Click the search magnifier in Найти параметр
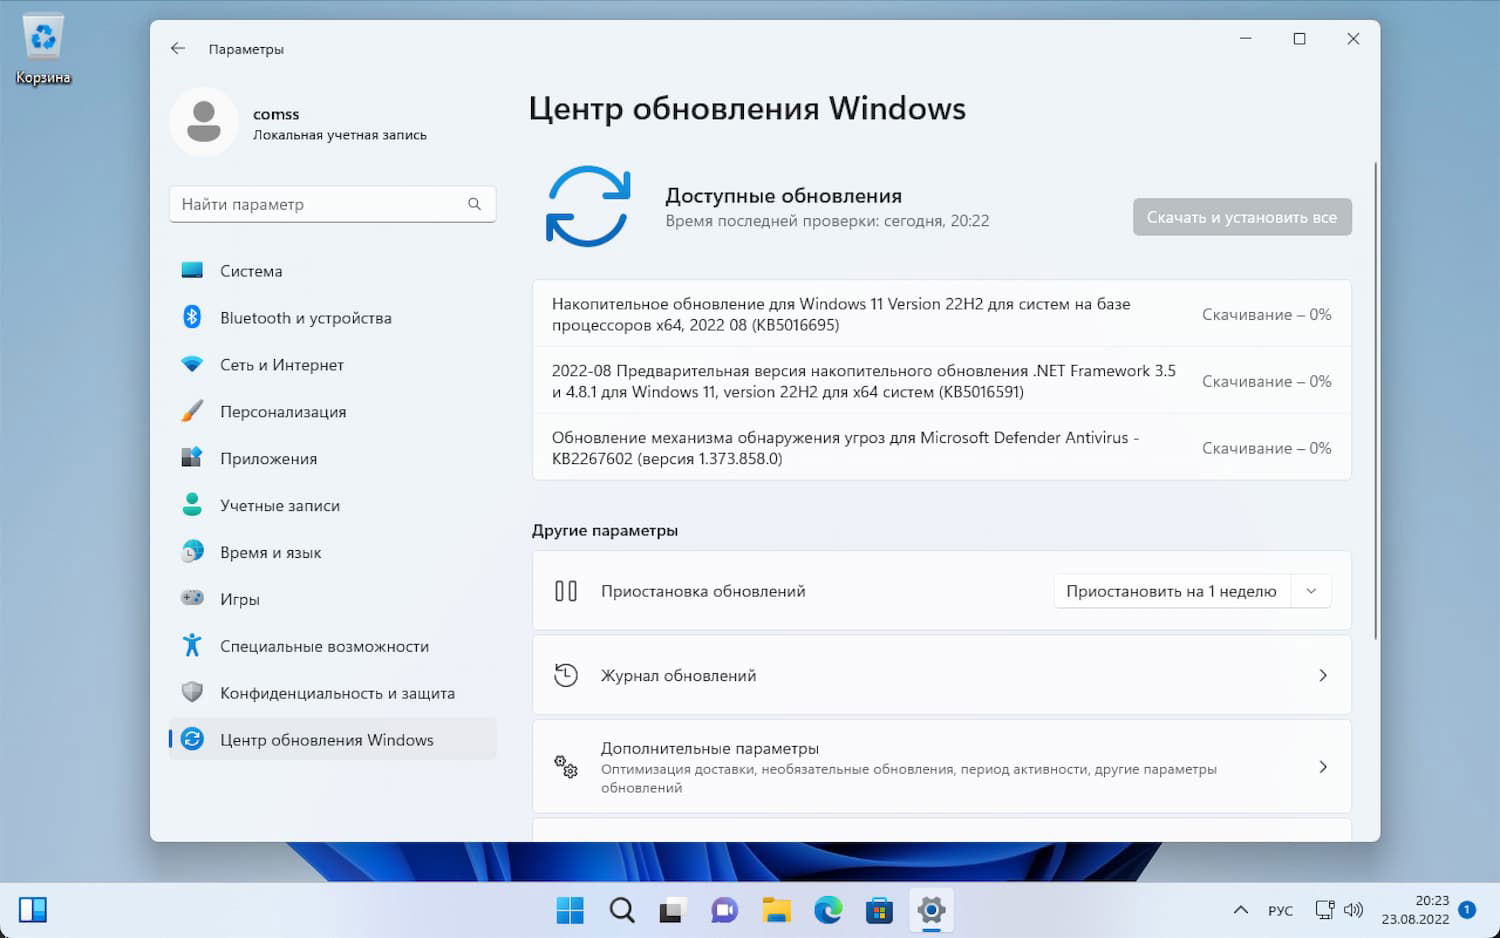This screenshot has width=1500, height=938. coord(474,204)
